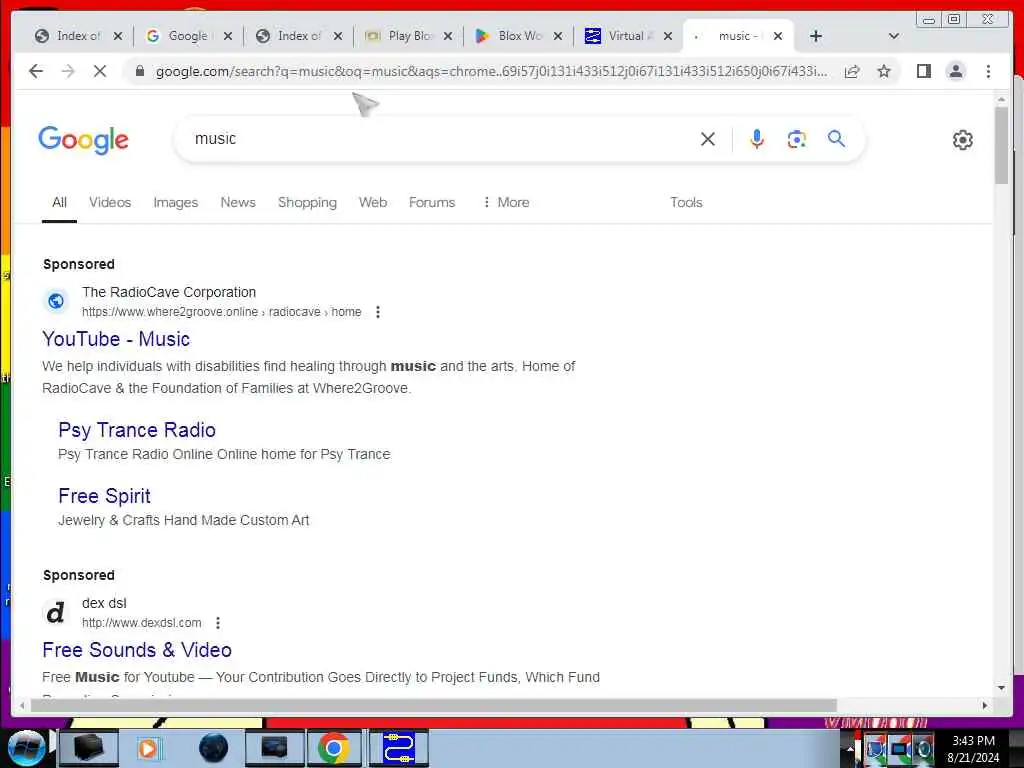The image size is (1024, 768).
Task: Show hidden system tray icons
Action: 850,748
